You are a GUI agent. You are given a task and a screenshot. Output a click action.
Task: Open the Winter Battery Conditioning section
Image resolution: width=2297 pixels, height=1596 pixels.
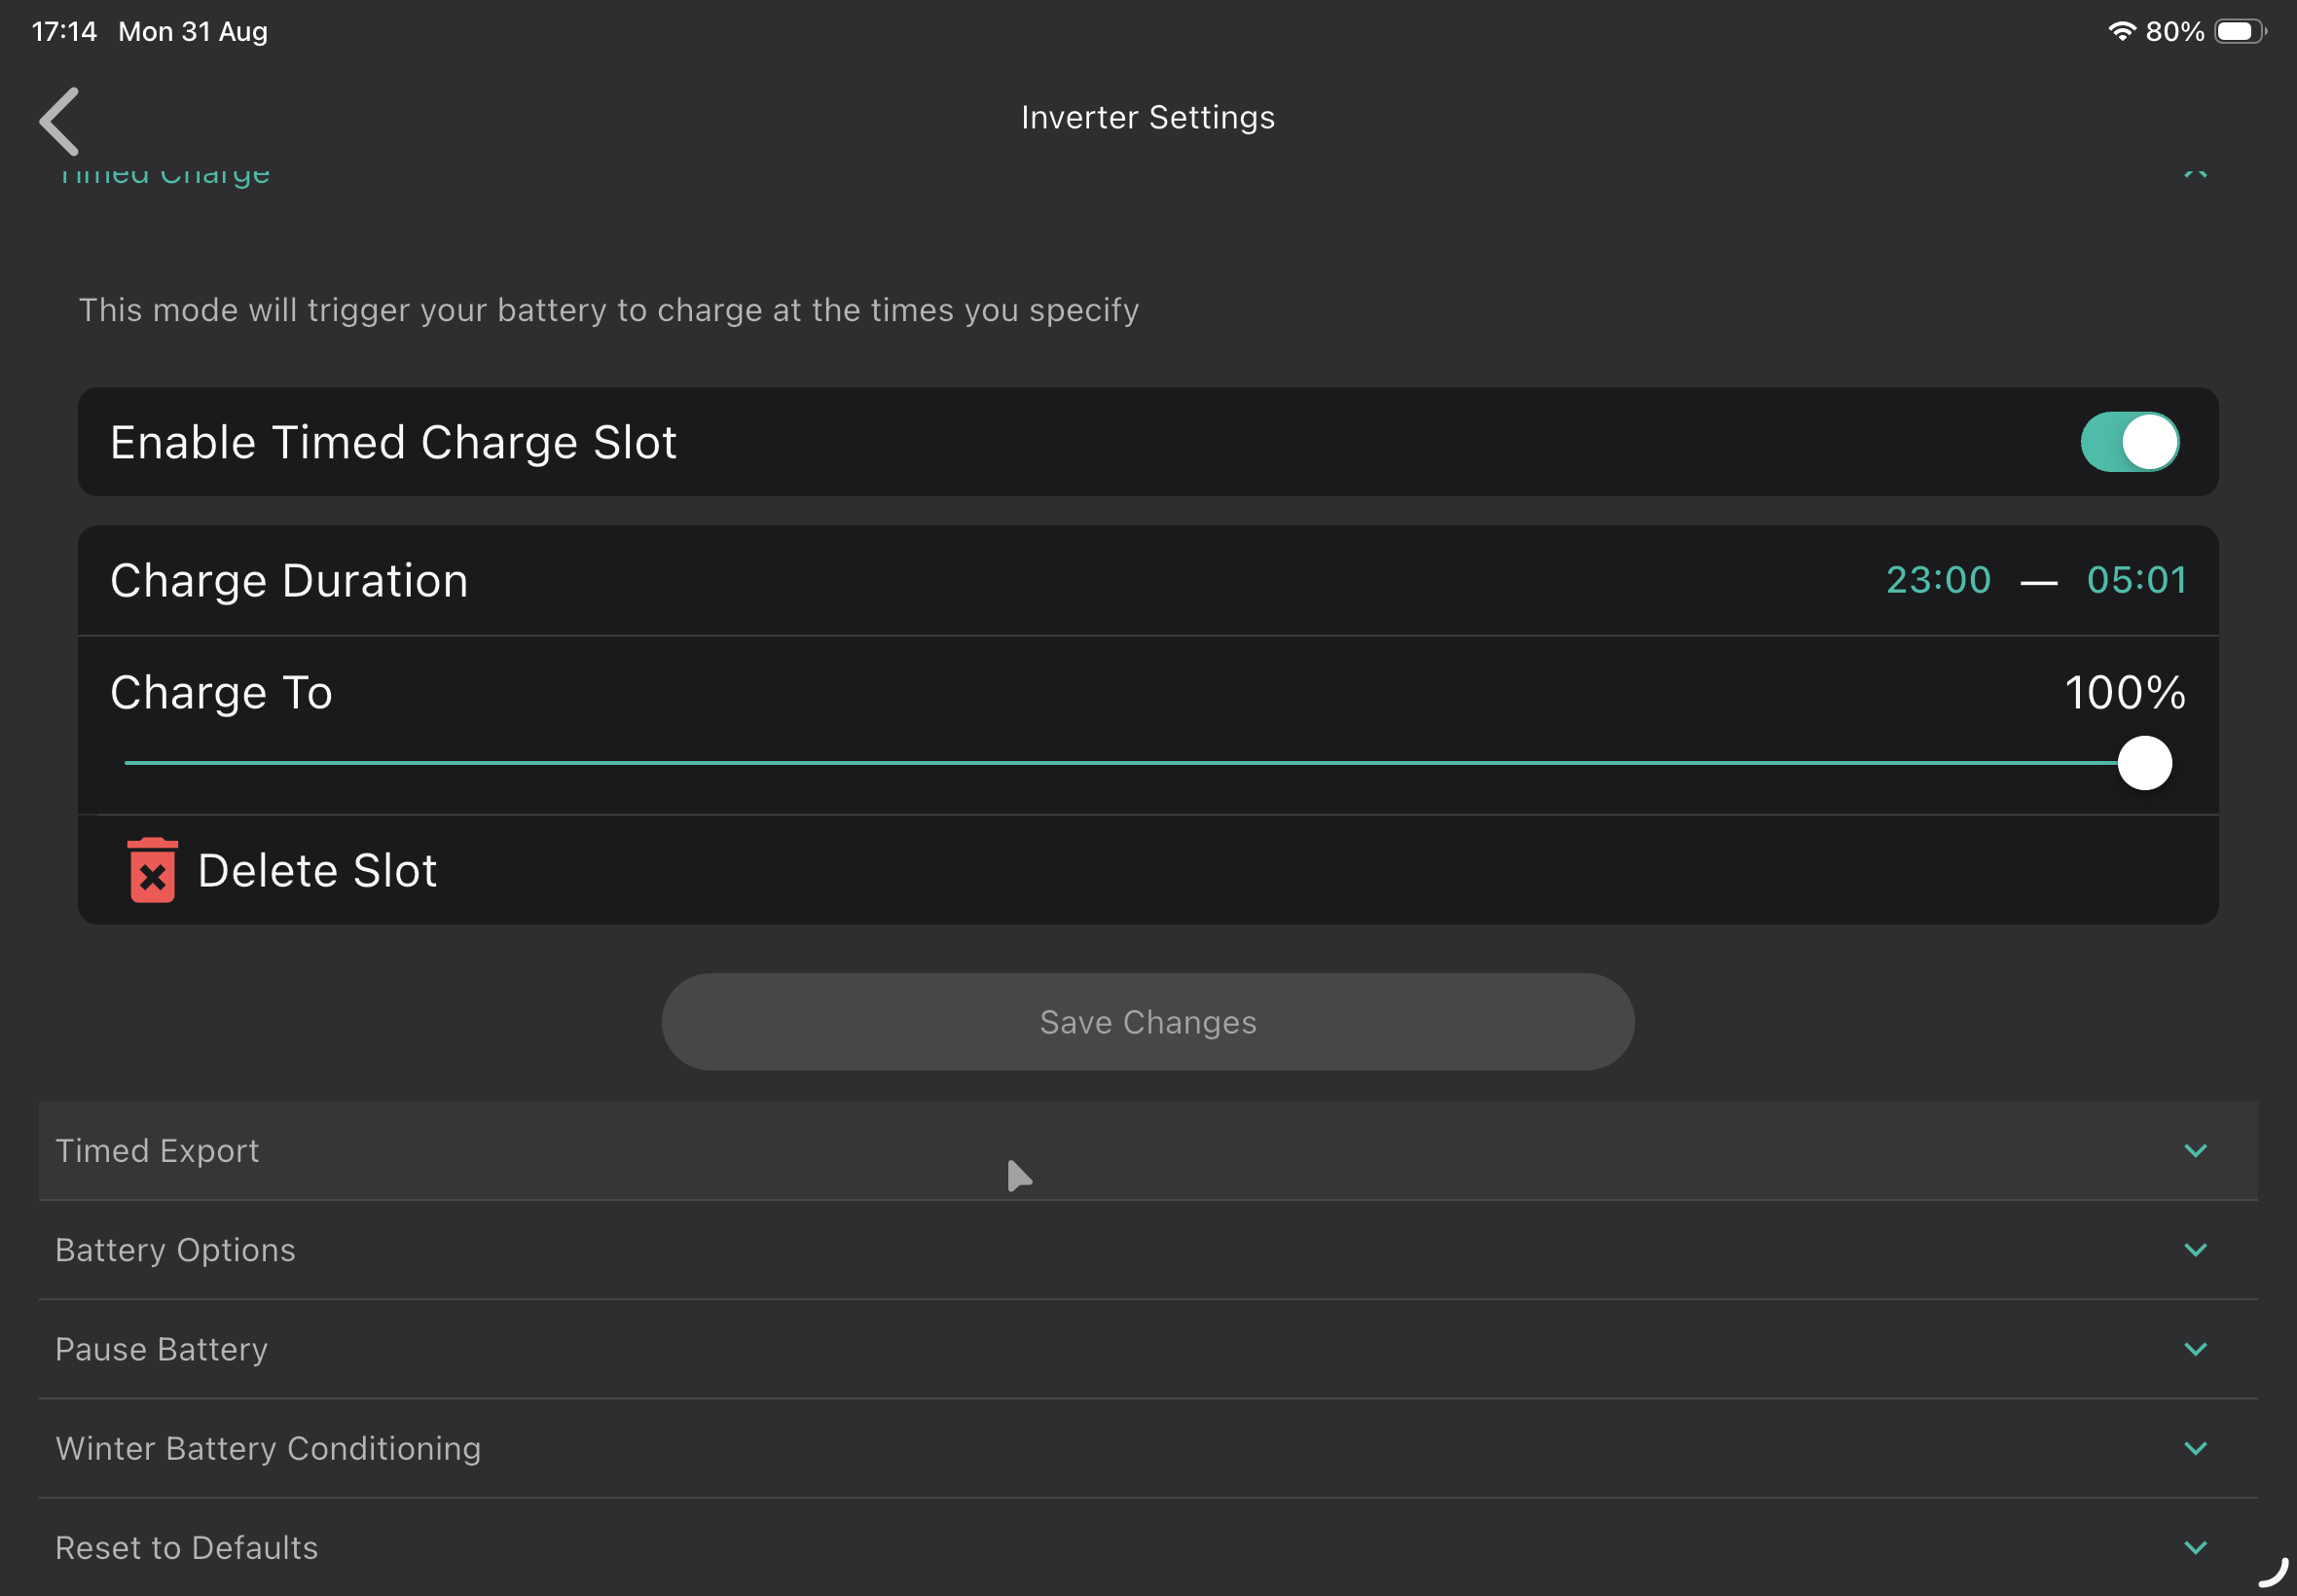tap(1148, 1448)
